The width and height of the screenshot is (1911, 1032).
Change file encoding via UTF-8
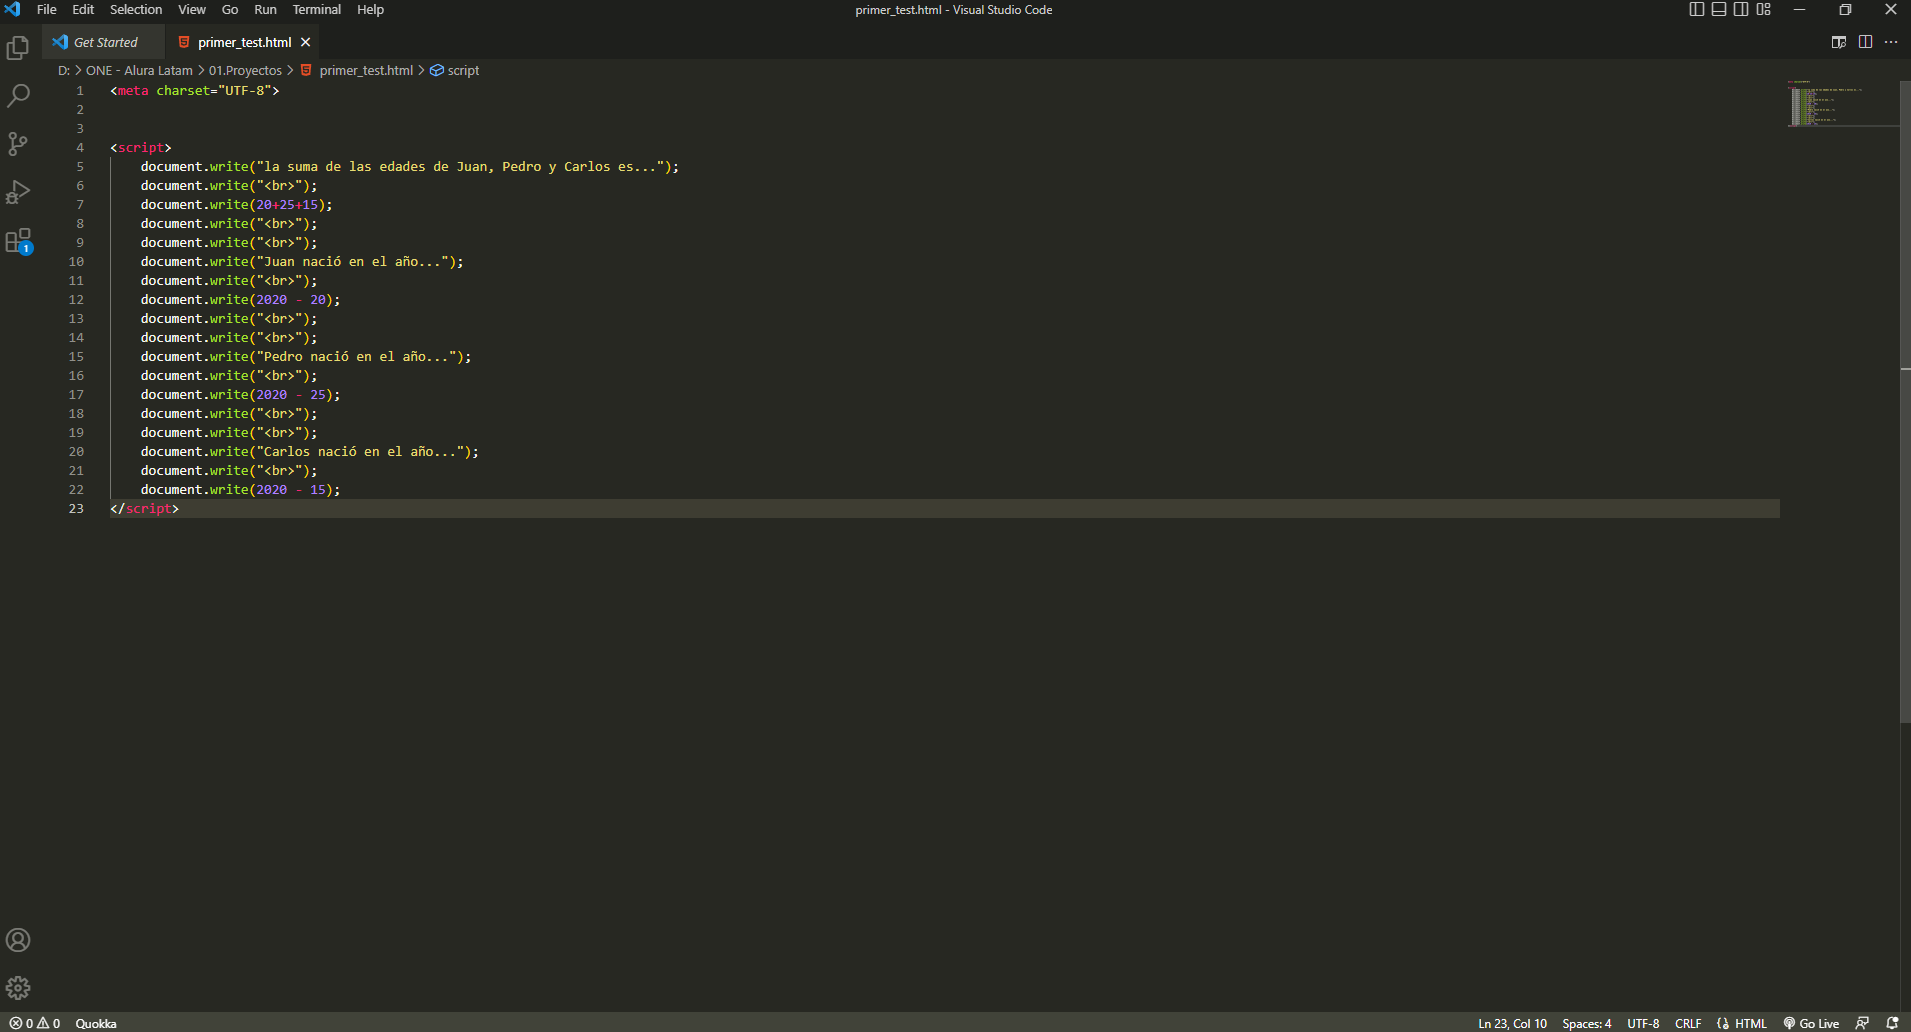tap(1643, 1023)
